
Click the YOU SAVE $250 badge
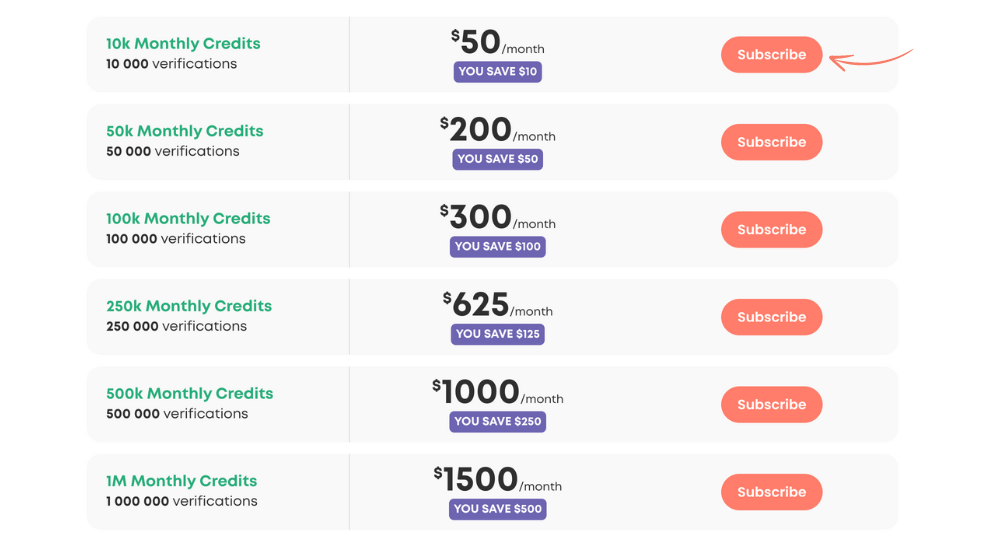pos(497,421)
